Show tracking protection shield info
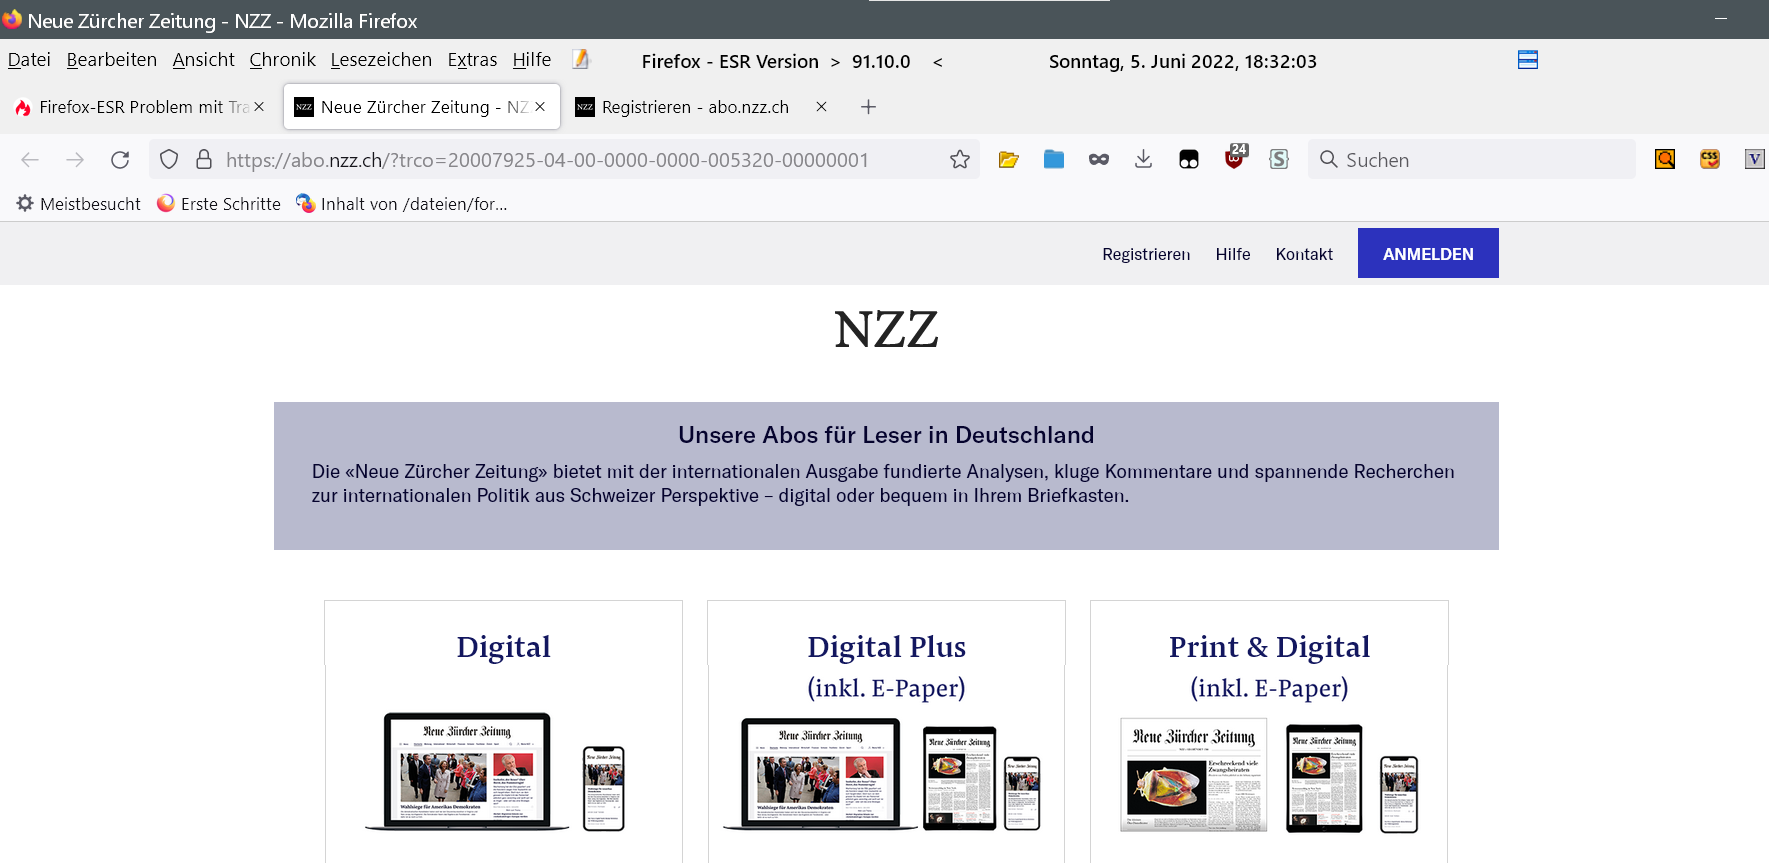 169,160
